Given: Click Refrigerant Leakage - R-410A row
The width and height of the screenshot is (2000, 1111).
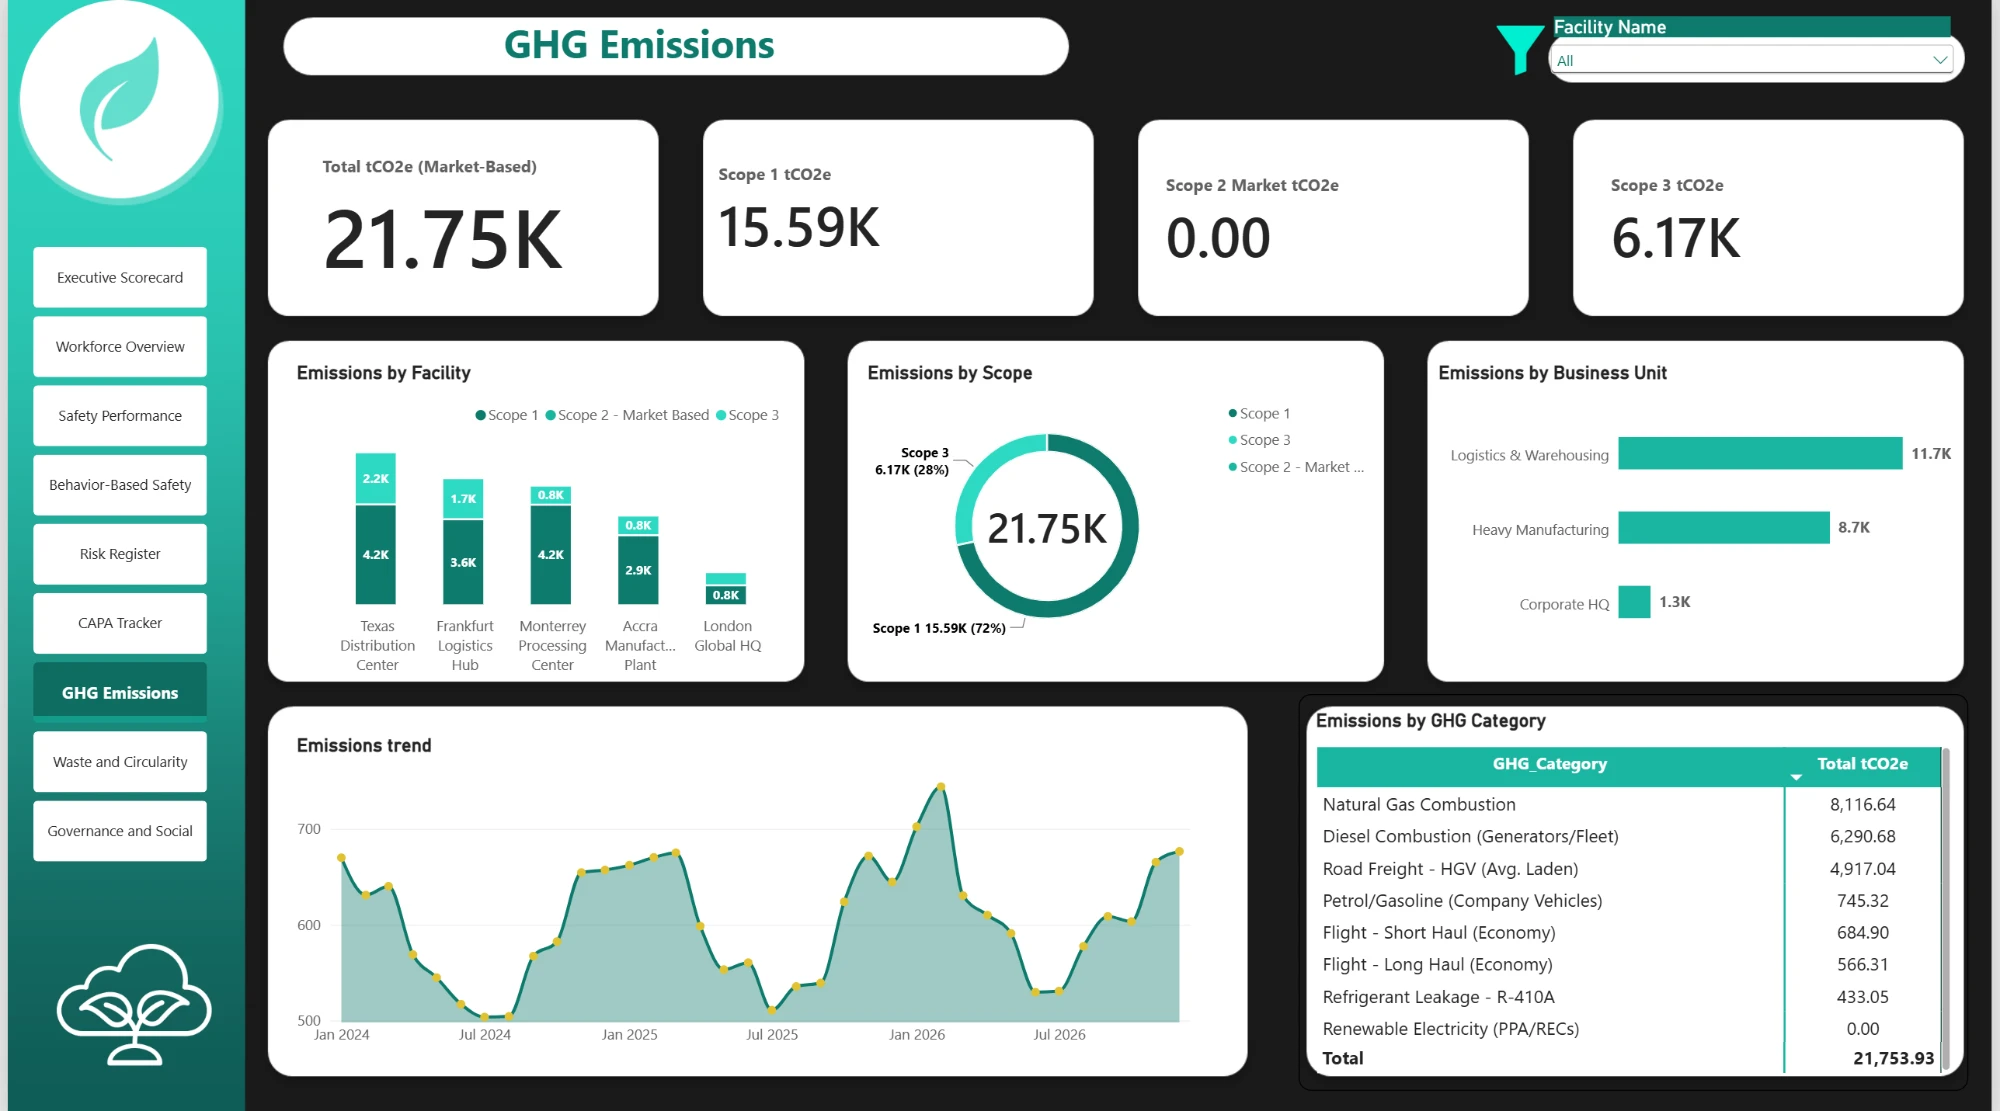Looking at the screenshot, I should point(1628,996).
